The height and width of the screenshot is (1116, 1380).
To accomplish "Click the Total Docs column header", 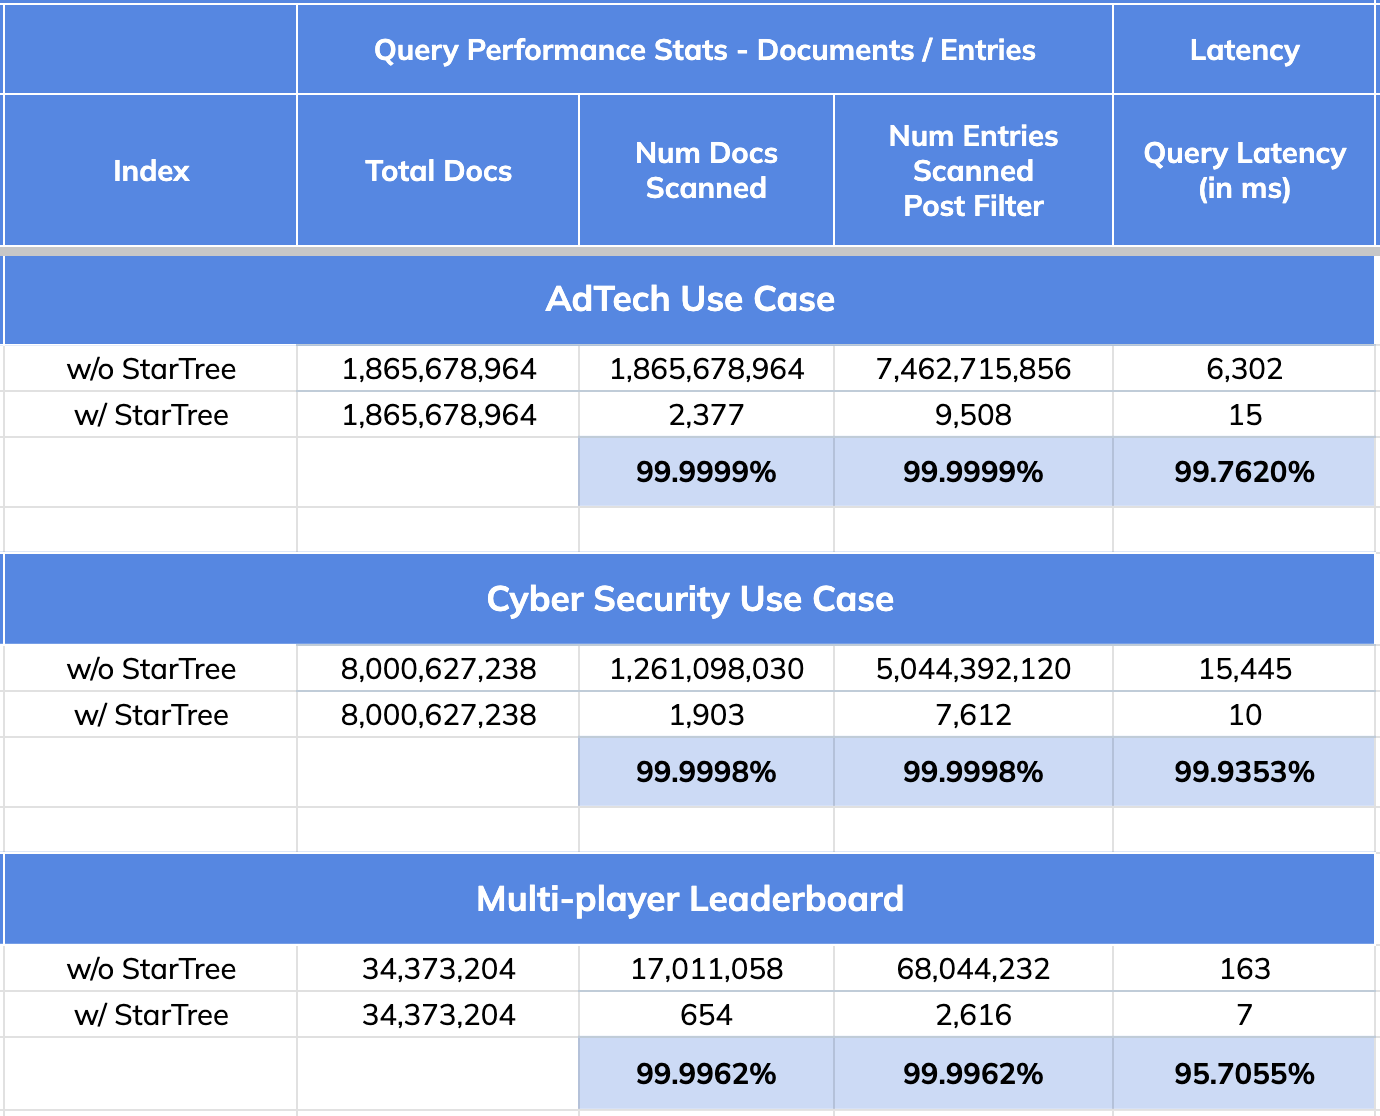I will coord(437,170).
